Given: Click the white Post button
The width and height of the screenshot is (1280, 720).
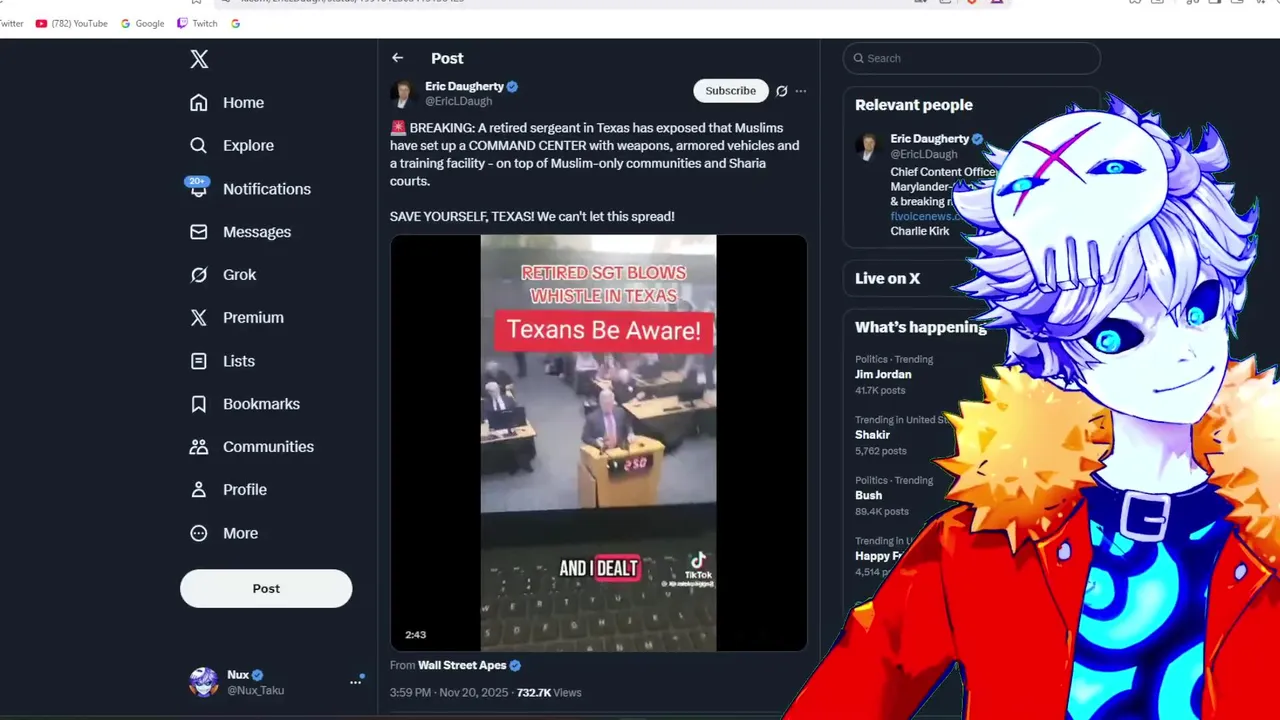Looking at the screenshot, I should tap(266, 589).
